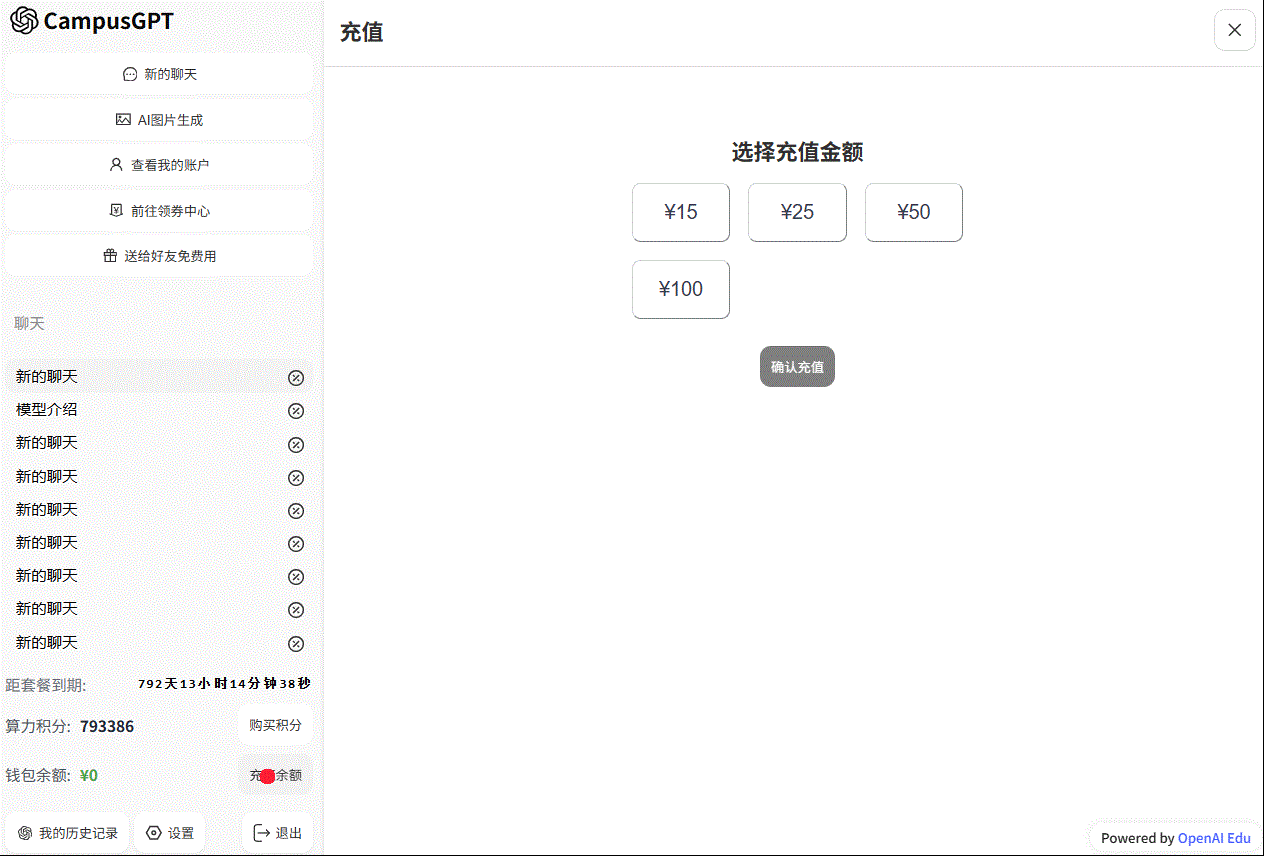Screen dimensions: 1264x856
Task: Select the ¥25 recharge amount
Action: coord(797,212)
